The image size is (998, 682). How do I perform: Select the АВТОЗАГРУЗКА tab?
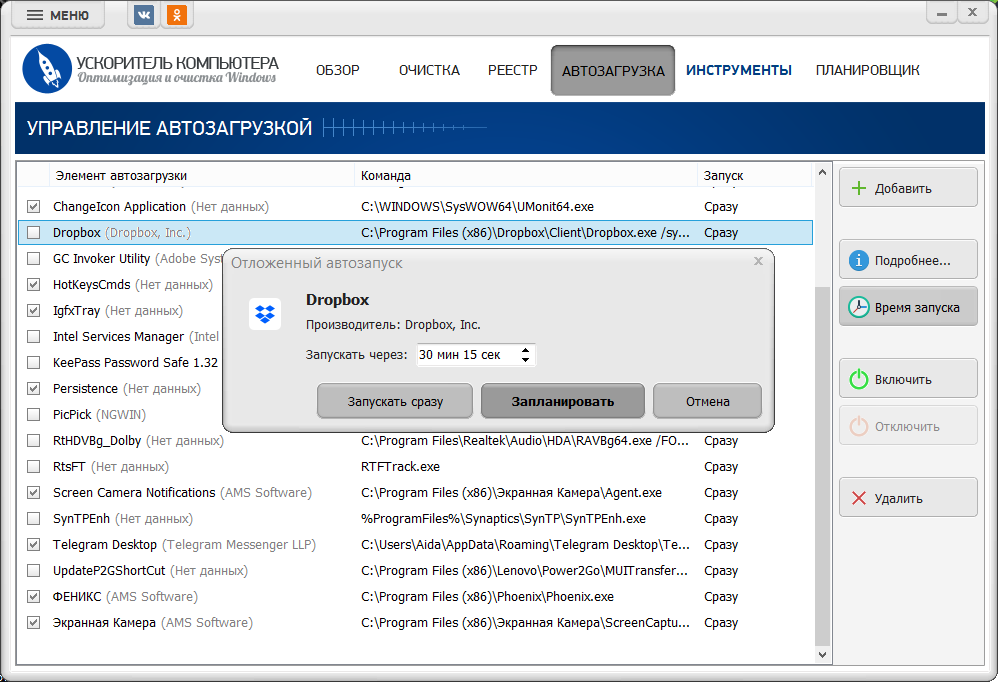[612, 71]
